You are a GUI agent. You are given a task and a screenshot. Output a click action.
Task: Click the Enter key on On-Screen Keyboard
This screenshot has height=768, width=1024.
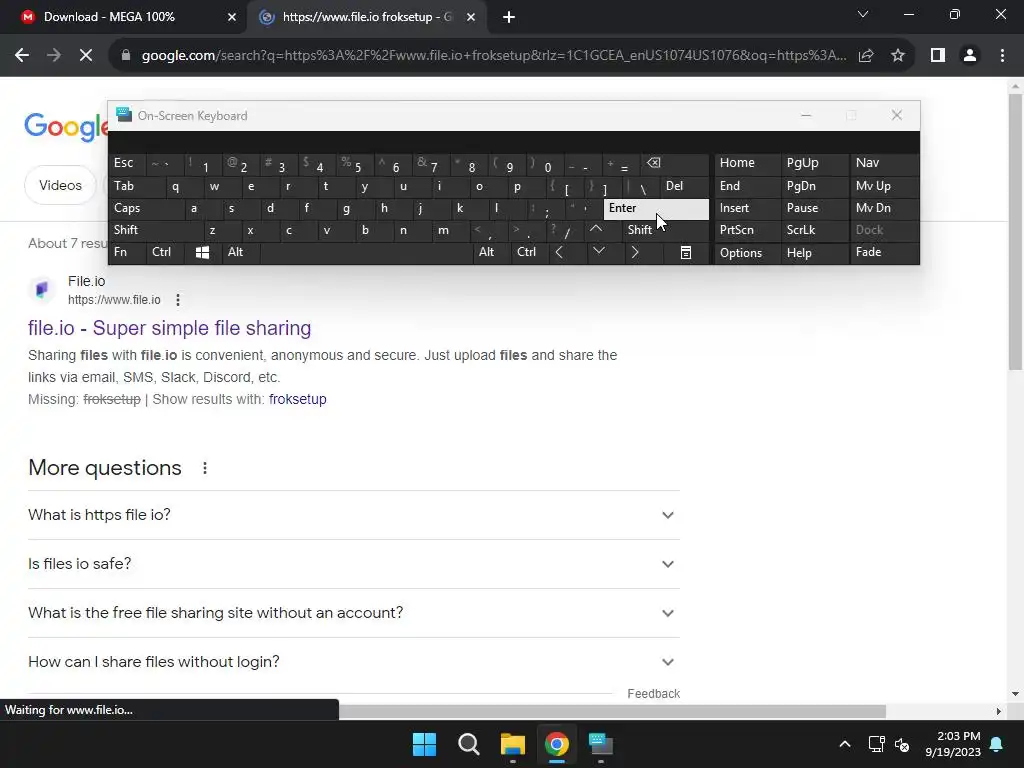point(656,209)
